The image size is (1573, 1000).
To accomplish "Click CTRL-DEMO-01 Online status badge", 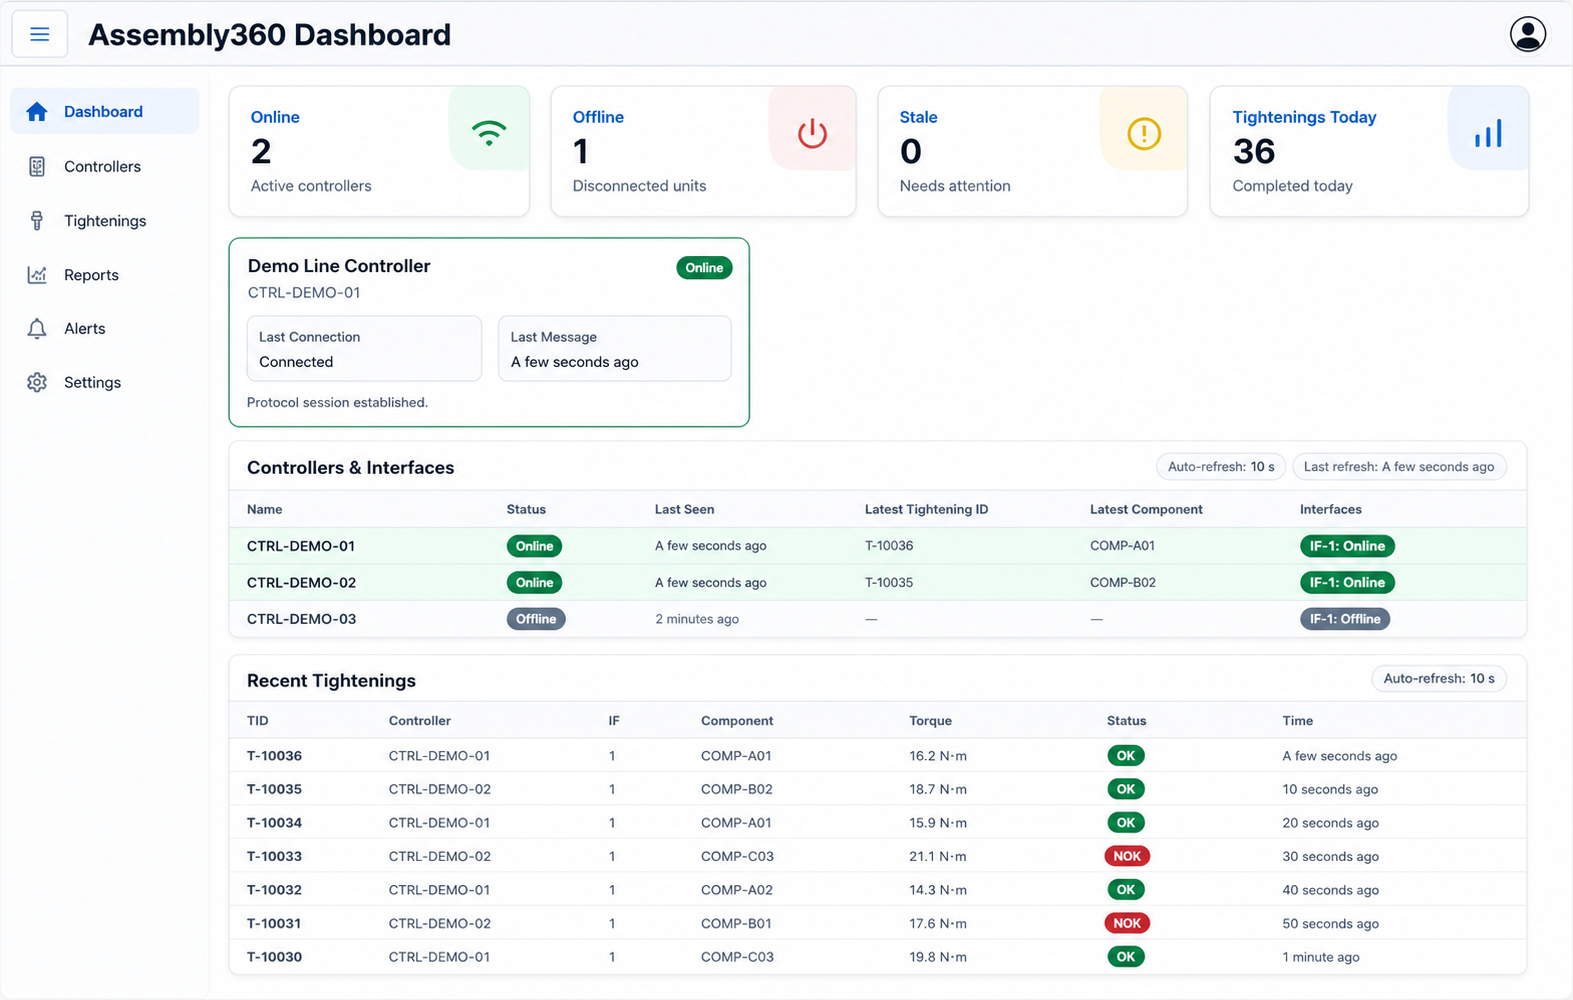I will (534, 546).
